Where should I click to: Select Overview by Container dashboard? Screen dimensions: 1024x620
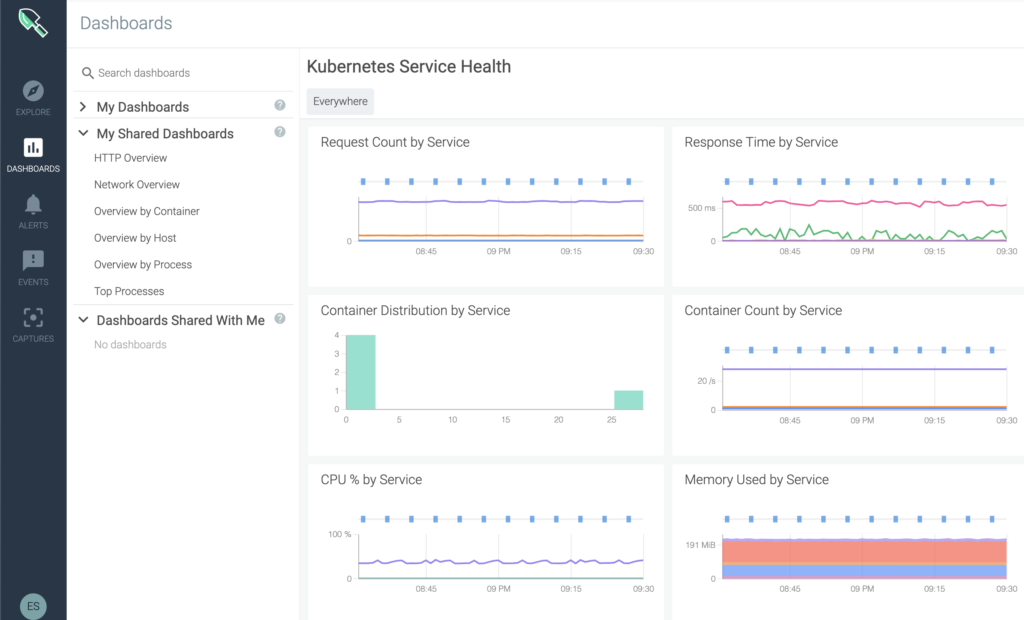[146, 211]
